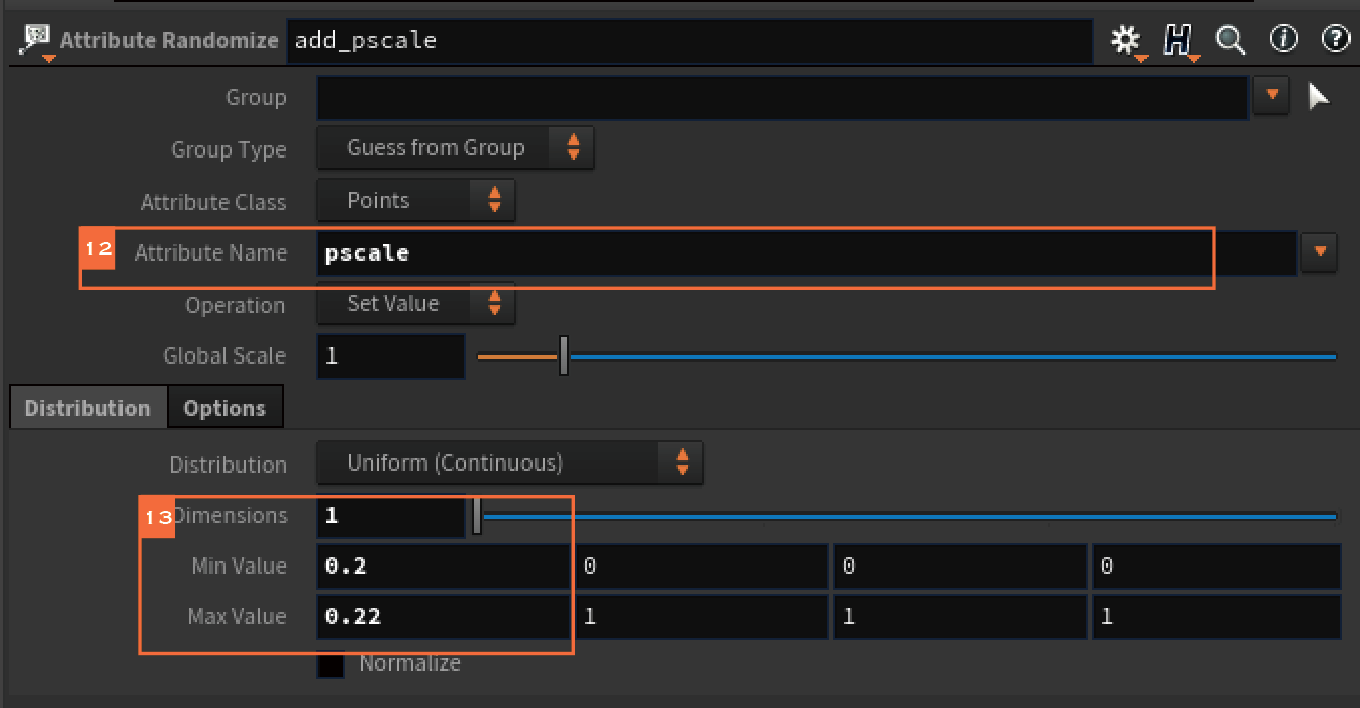Open help with the question mark icon
Image resolution: width=1360 pixels, height=708 pixels.
click(x=1336, y=39)
